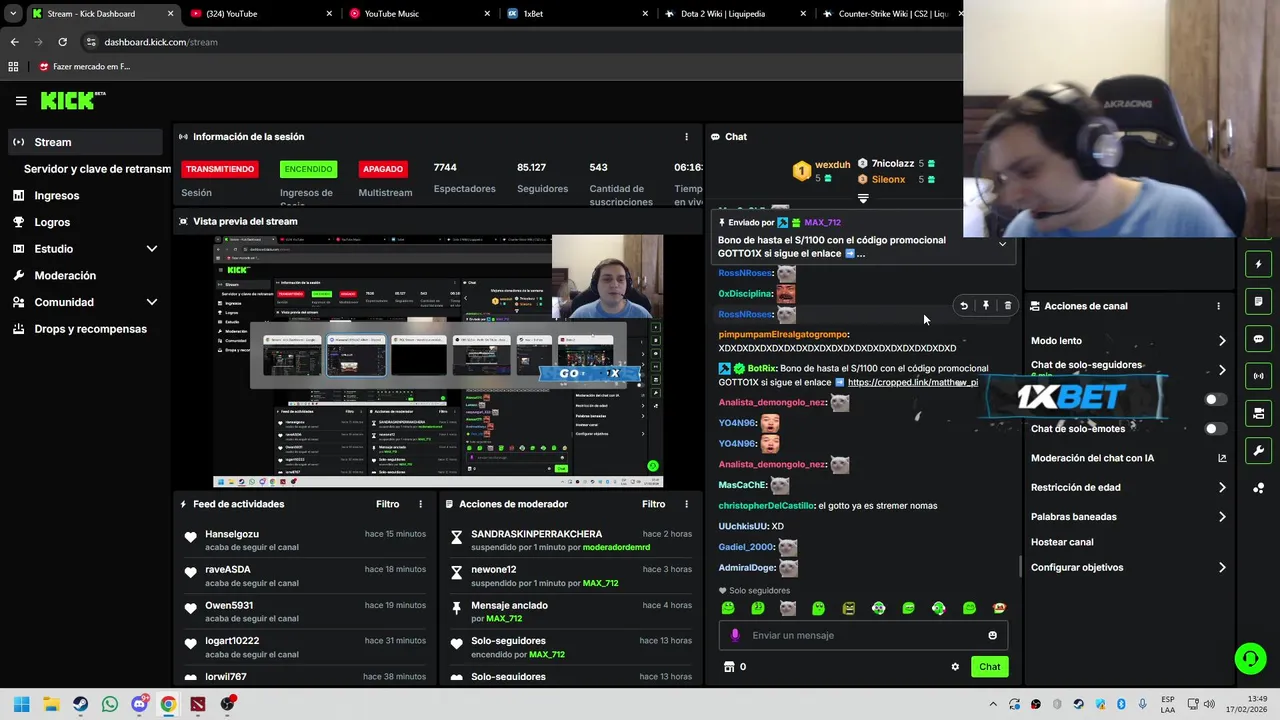1280x720 pixels.
Task: Click MAX_712 username in pinned message
Action: tap(822, 223)
